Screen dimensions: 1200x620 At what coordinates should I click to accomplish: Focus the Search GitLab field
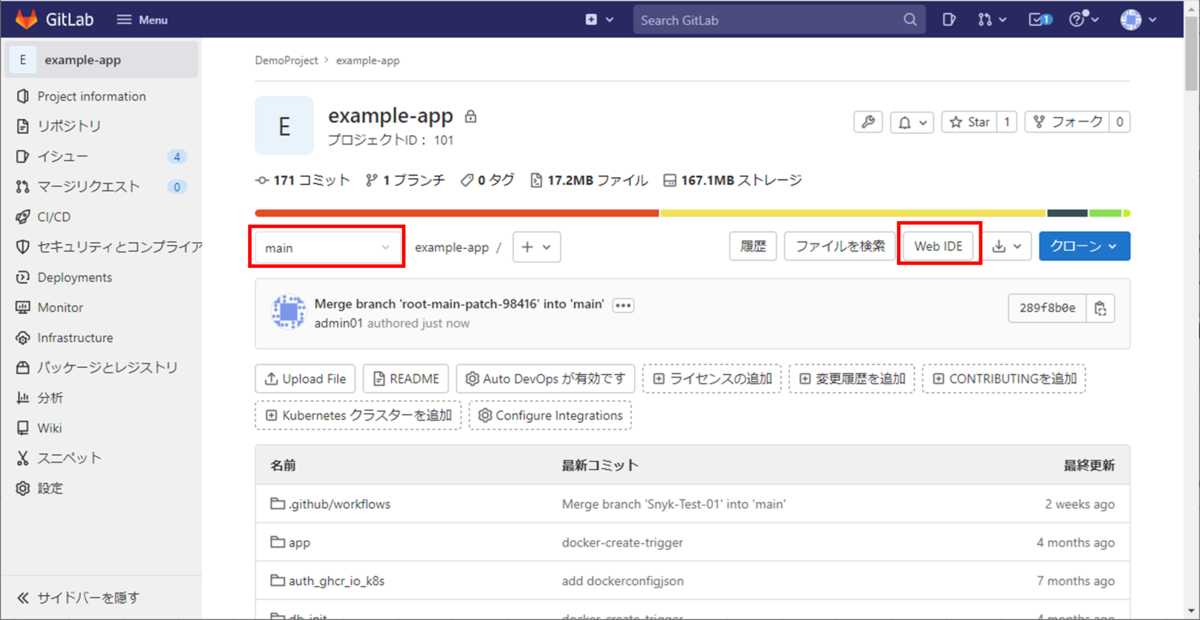777,19
